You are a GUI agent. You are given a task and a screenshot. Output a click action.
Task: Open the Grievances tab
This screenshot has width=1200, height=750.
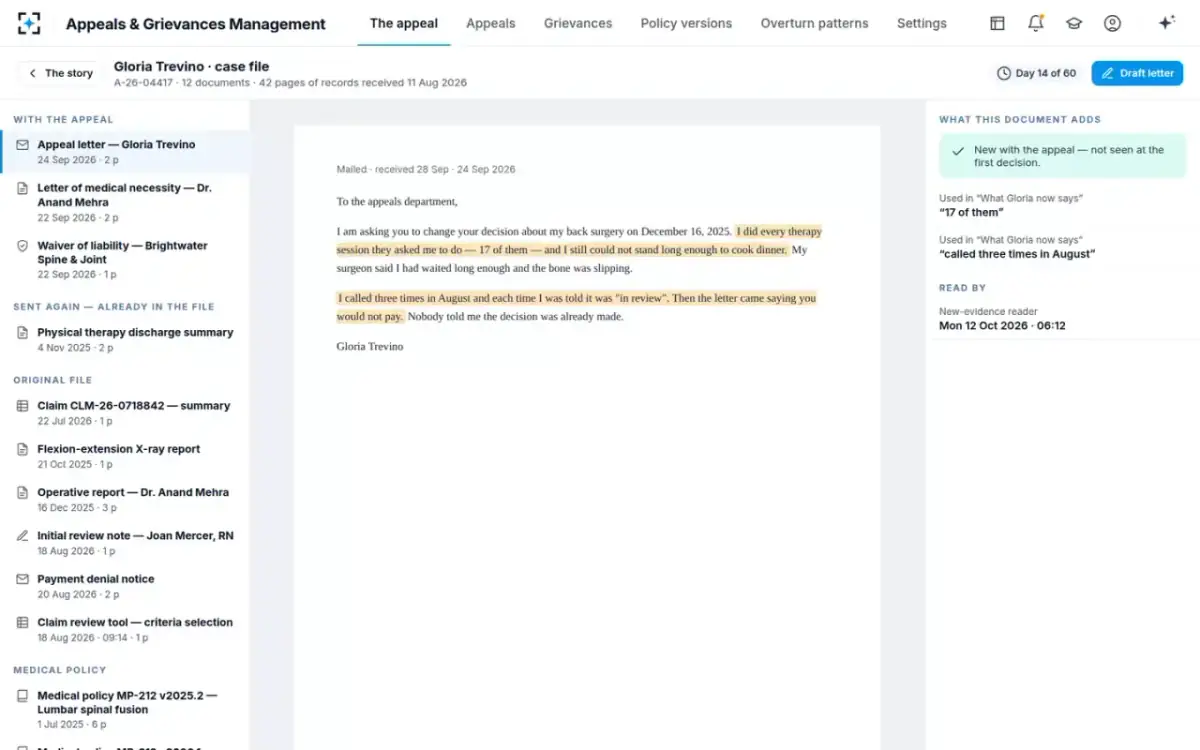pyautogui.click(x=578, y=23)
